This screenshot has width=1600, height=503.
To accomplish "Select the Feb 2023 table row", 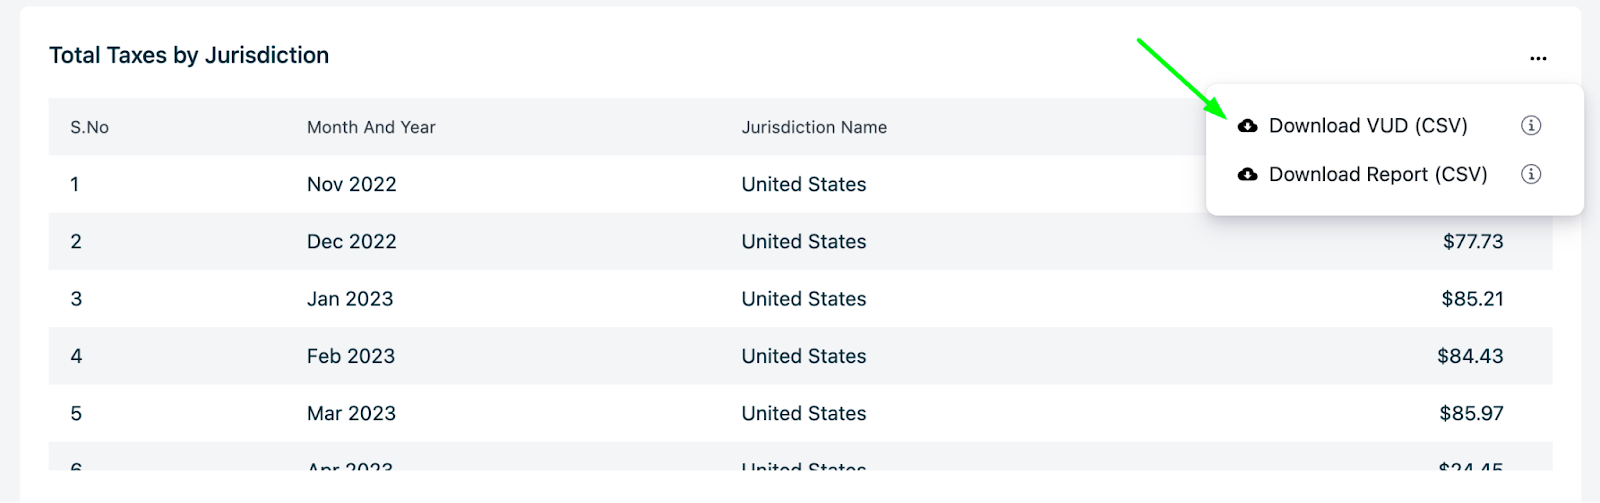I will pos(351,357).
